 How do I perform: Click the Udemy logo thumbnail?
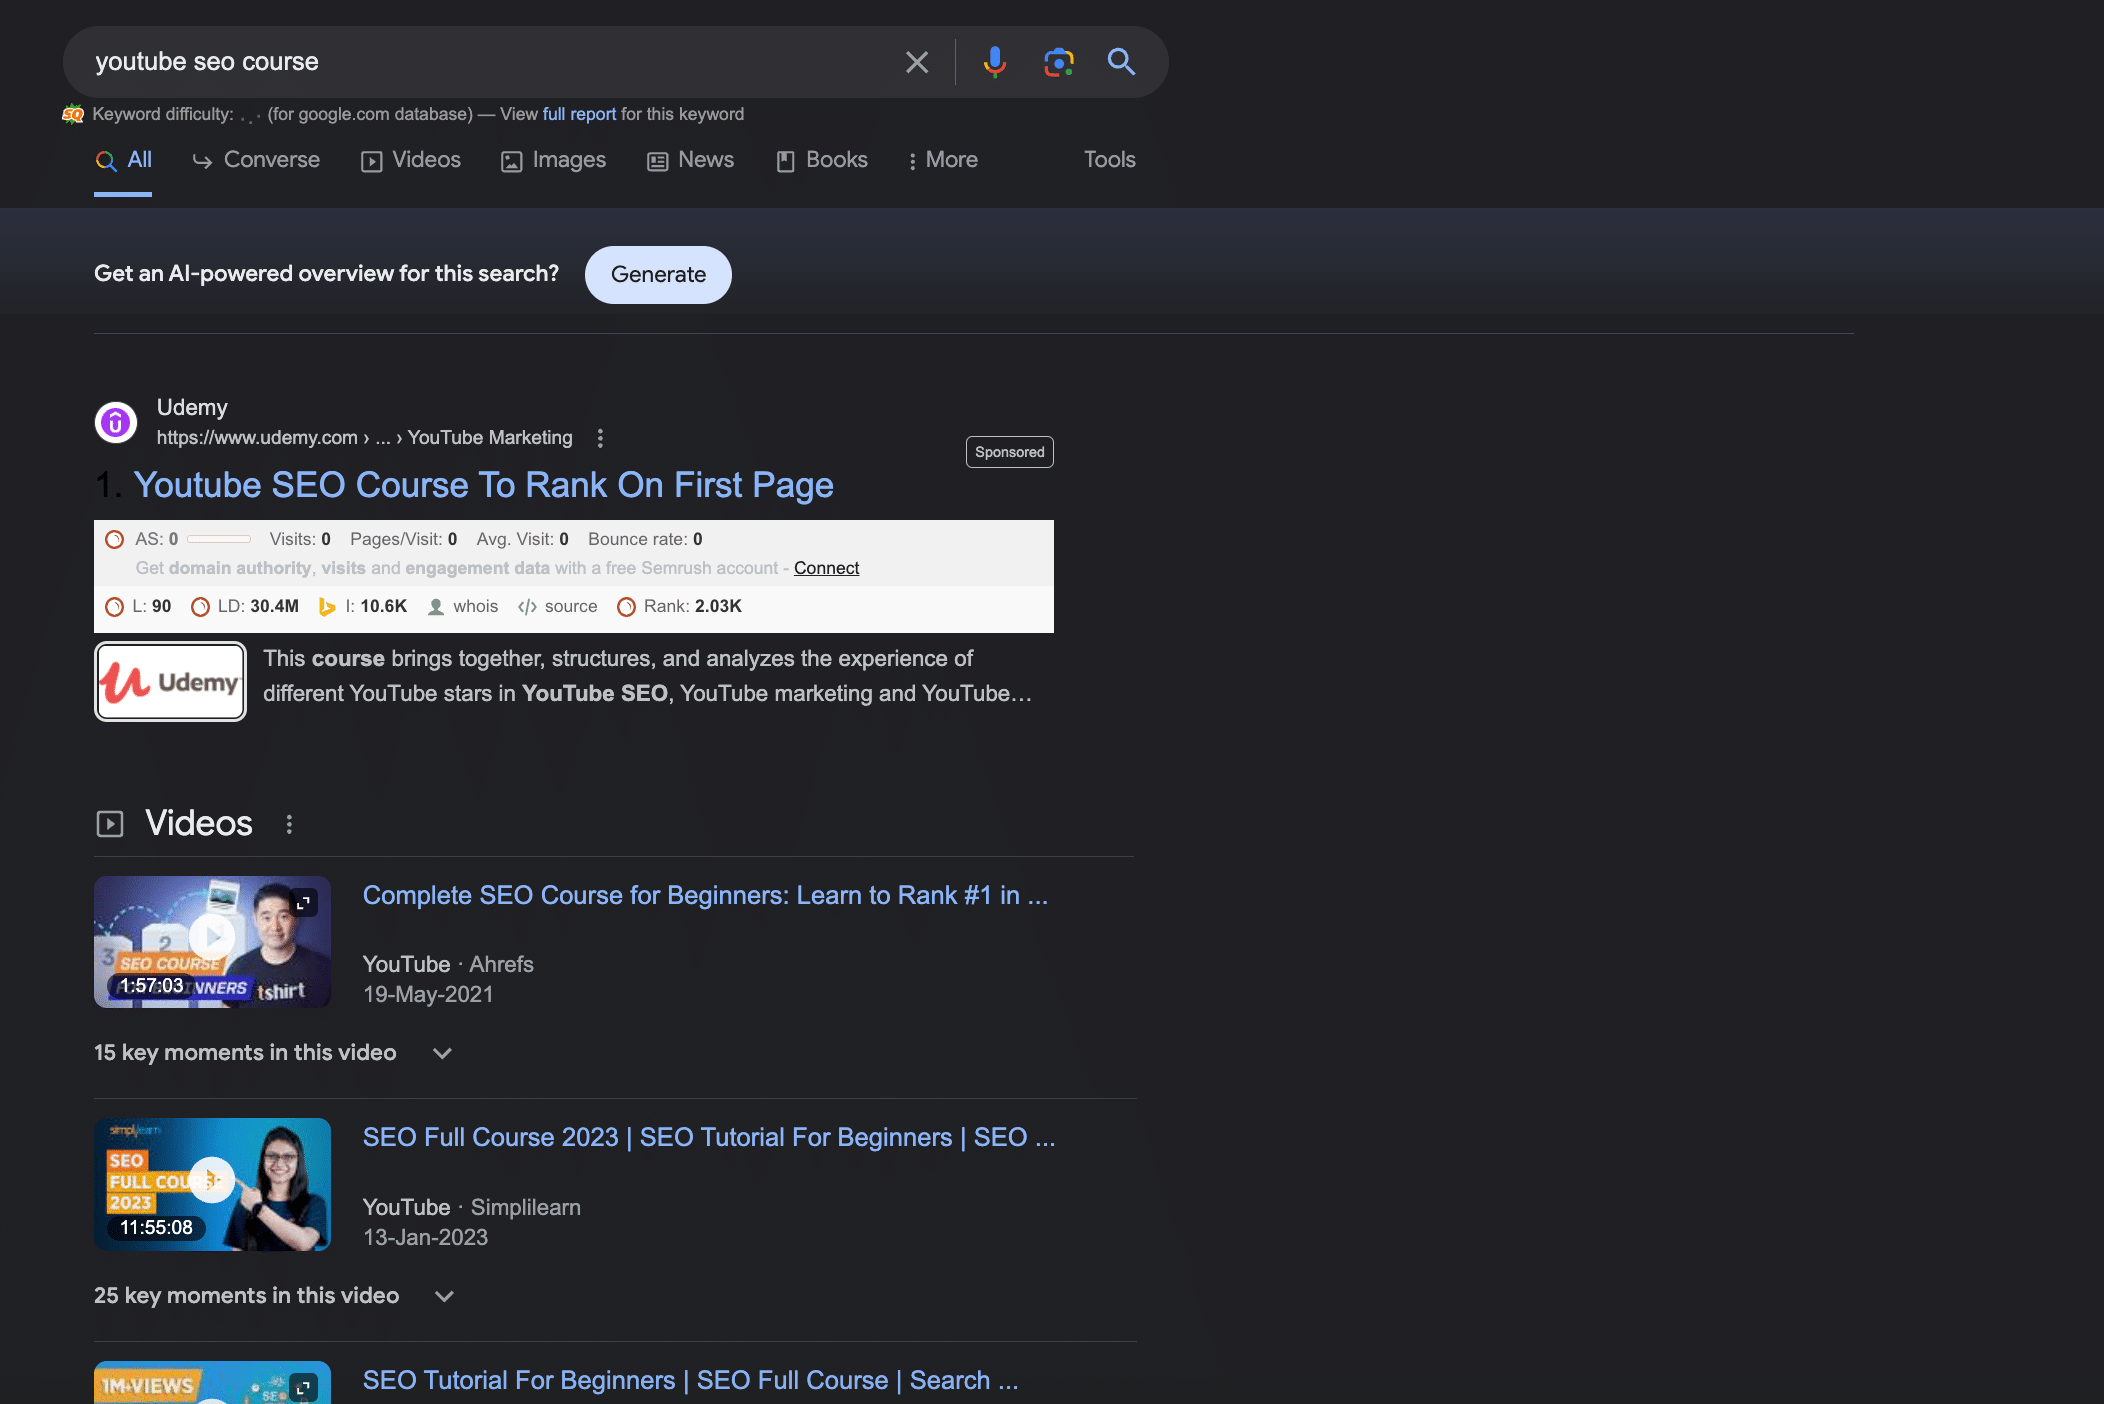(170, 682)
